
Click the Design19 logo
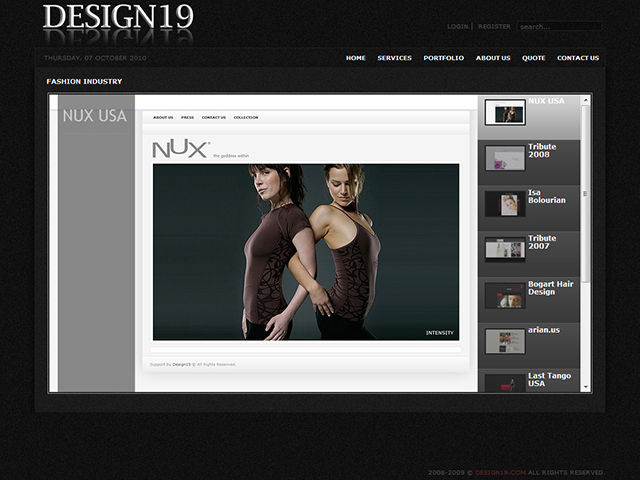point(118,18)
